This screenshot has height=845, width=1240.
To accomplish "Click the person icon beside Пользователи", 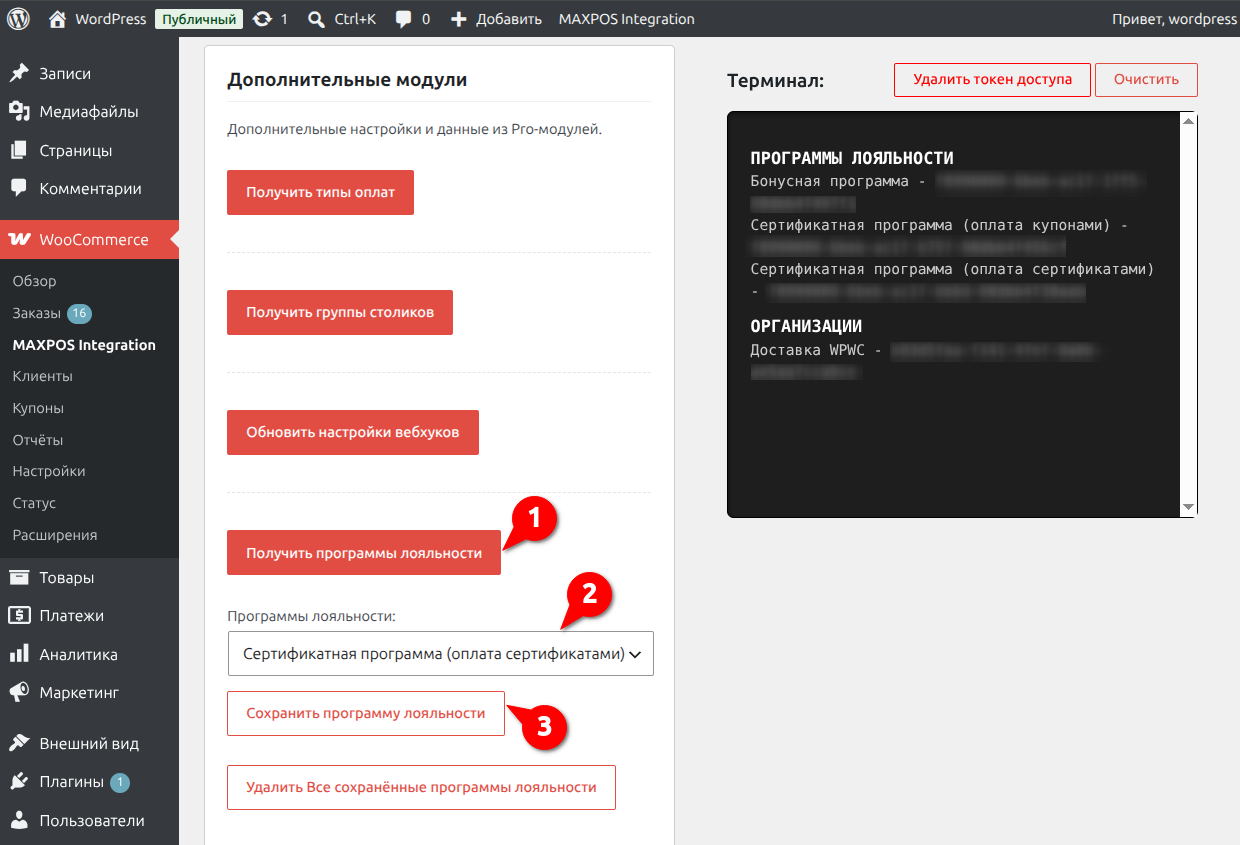I will point(19,820).
